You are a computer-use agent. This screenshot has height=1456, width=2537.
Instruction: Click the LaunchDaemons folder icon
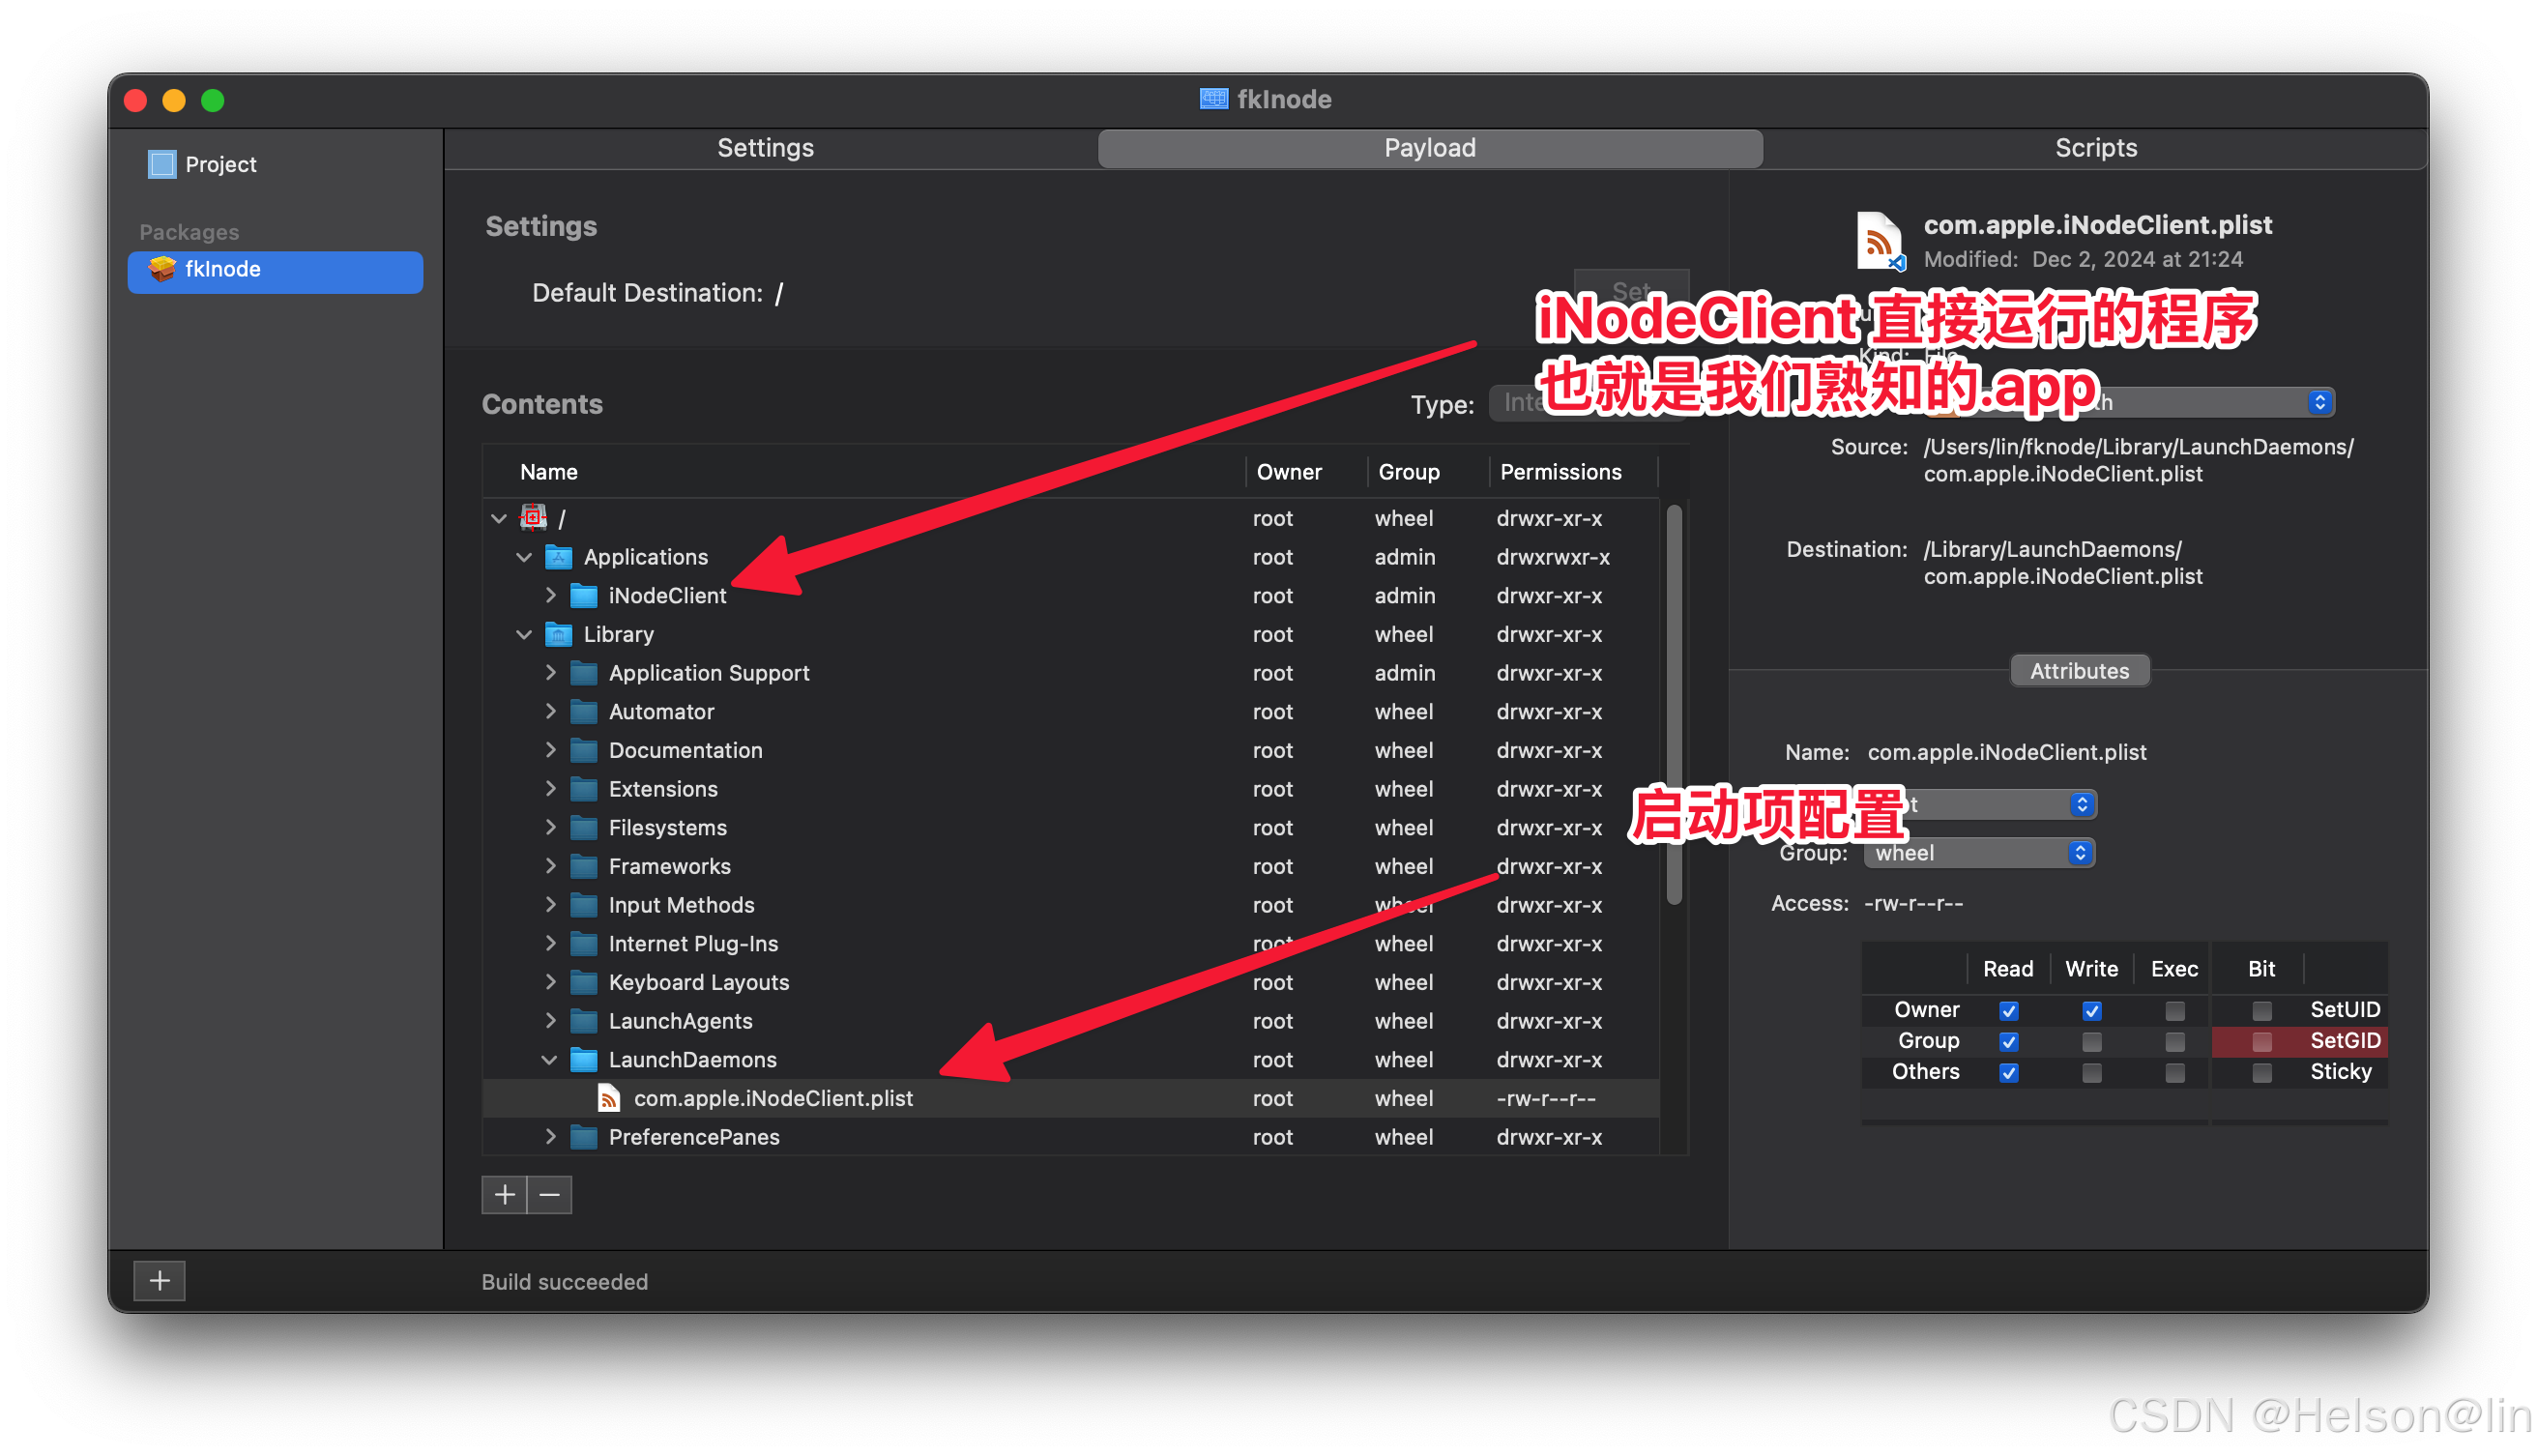coord(583,1059)
